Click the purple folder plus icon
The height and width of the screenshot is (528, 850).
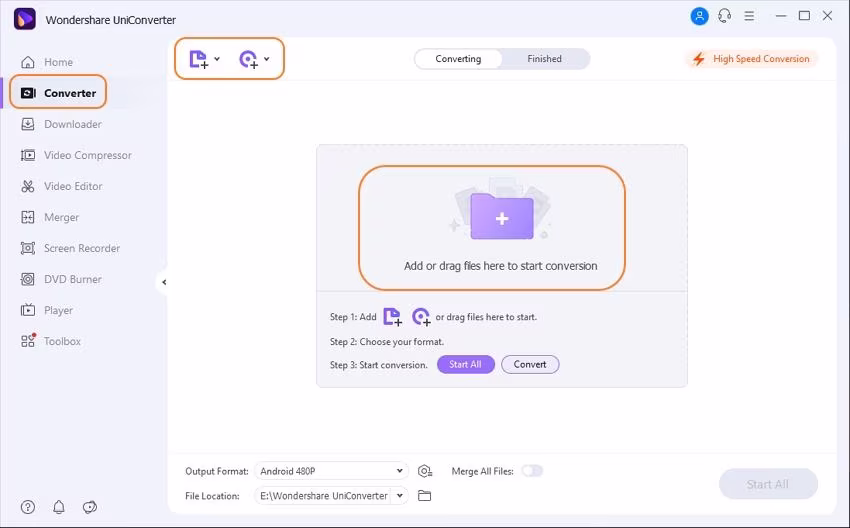(502, 216)
